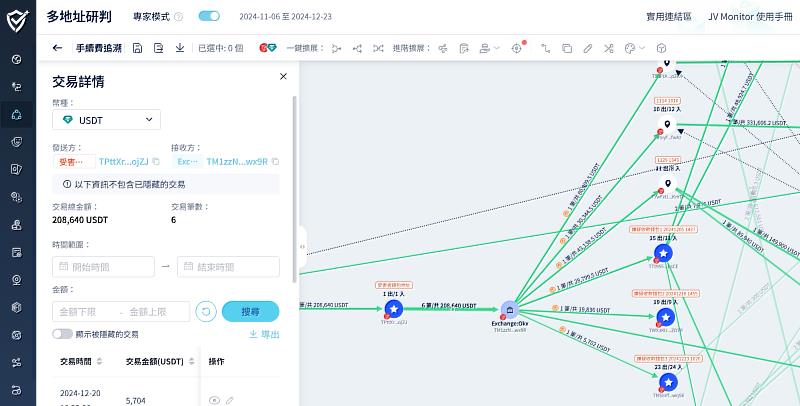The height and width of the screenshot is (406, 800).
Task: Click the 5,704 transaction amount cell
Action: 136,401
